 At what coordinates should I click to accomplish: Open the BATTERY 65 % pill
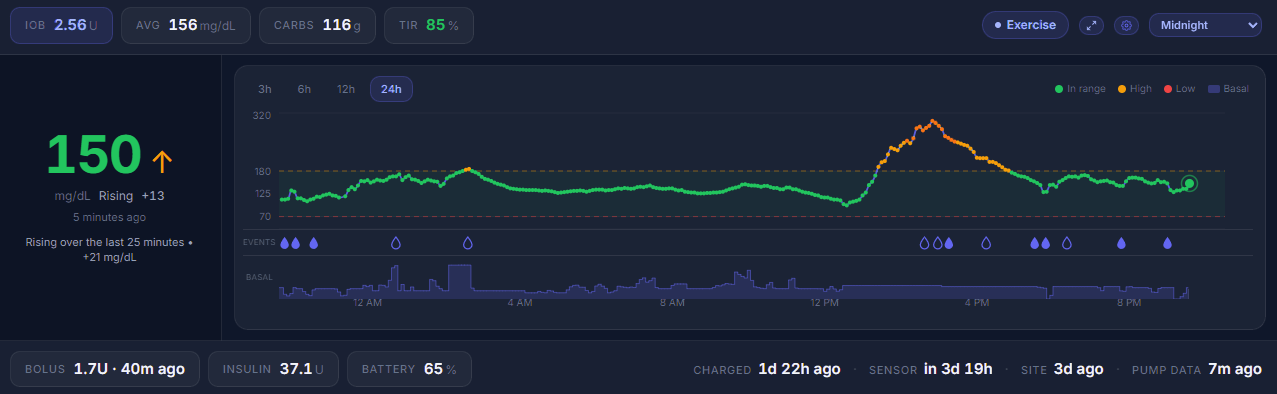[409, 369]
